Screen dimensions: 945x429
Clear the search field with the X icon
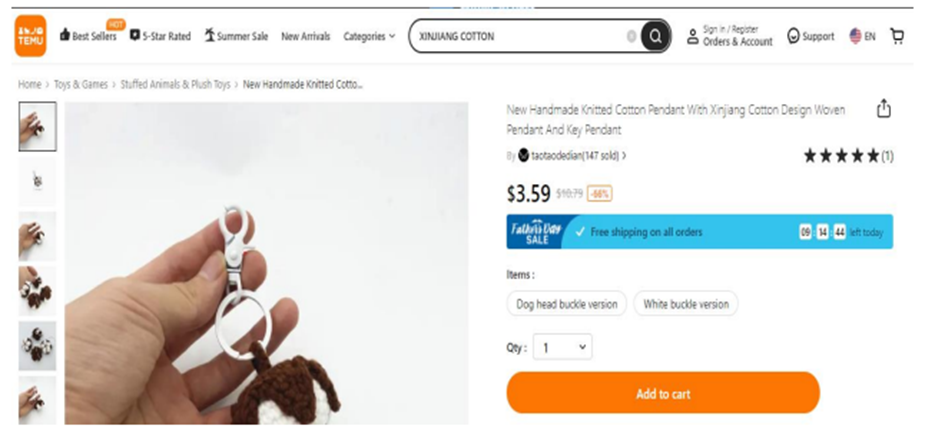pyautogui.click(x=631, y=37)
